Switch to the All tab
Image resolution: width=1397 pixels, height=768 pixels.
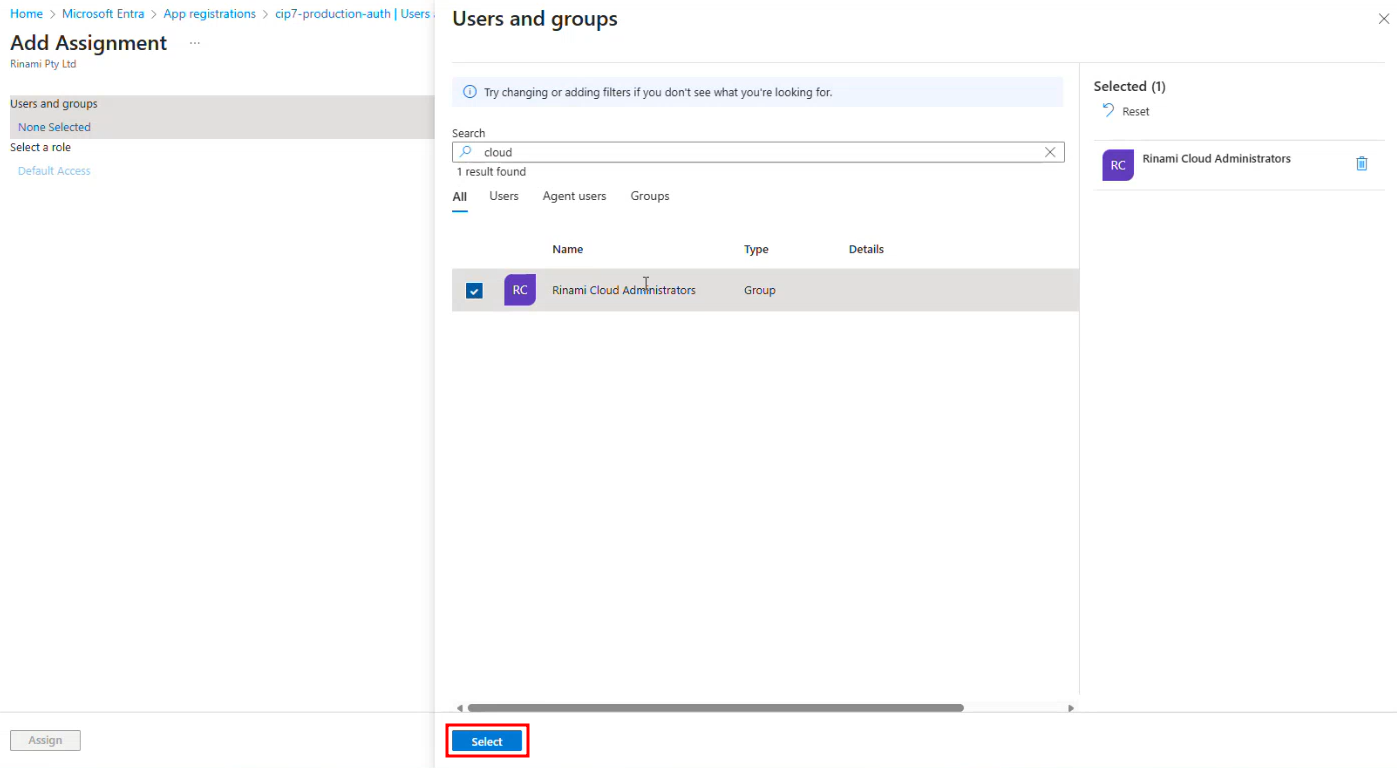[x=459, y=197]
